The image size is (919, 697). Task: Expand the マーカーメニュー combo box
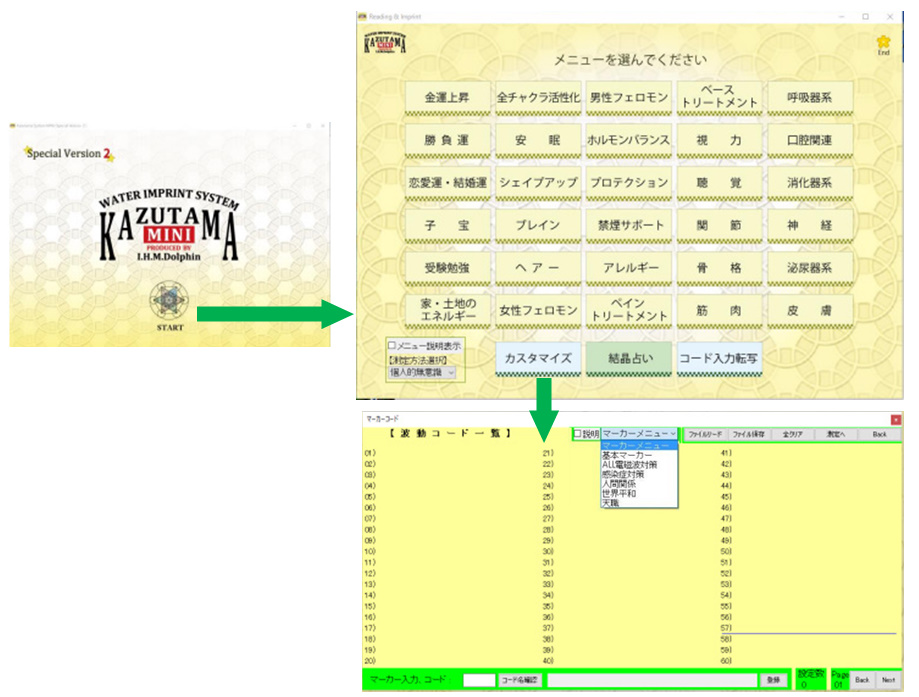639,434
